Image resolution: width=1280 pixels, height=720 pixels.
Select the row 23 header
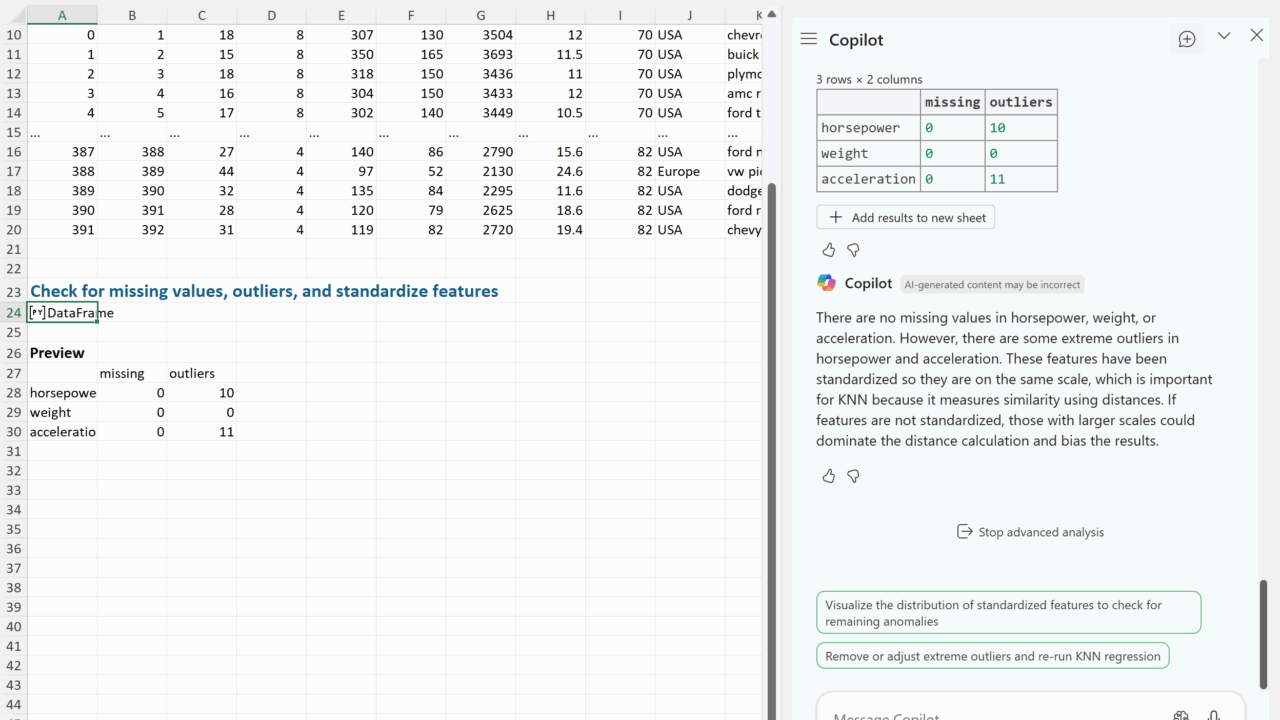[13, 292]
